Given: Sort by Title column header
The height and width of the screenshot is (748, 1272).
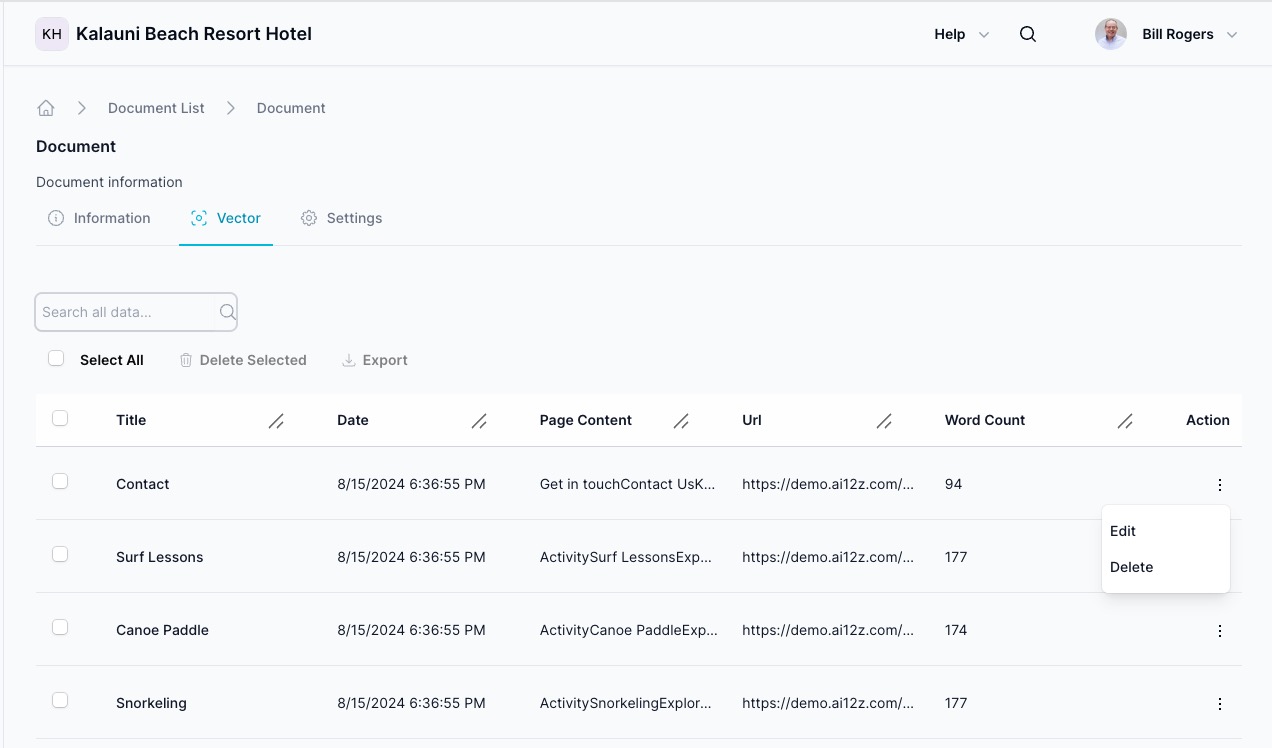Looking at the screenshot, I should [x=131, y=420].
